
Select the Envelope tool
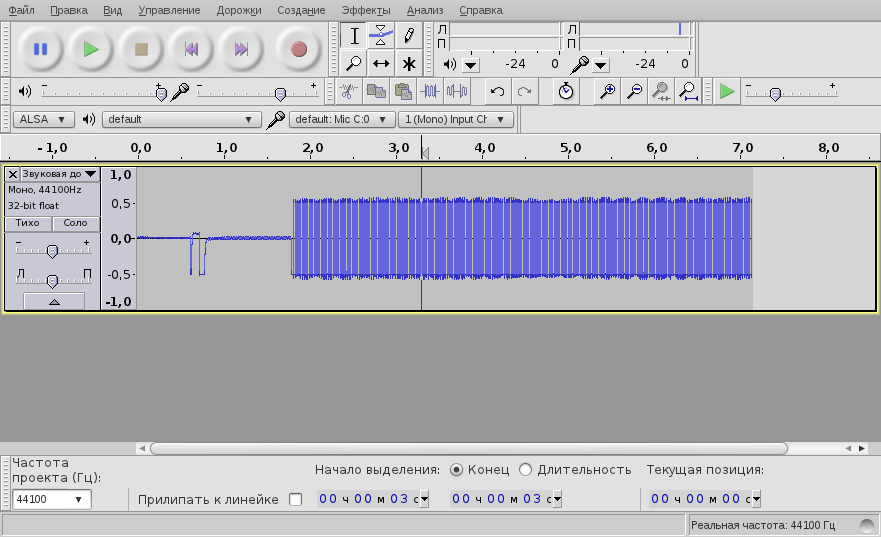coord(381,36)
